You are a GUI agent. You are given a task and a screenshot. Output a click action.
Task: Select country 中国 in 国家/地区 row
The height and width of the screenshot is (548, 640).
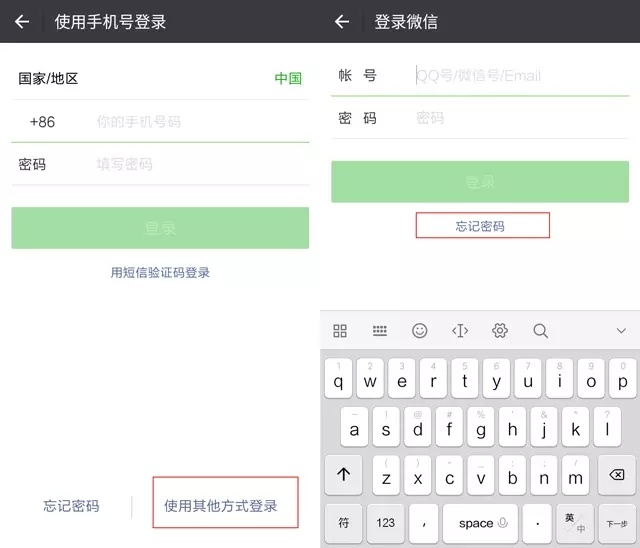coord(288,78)
